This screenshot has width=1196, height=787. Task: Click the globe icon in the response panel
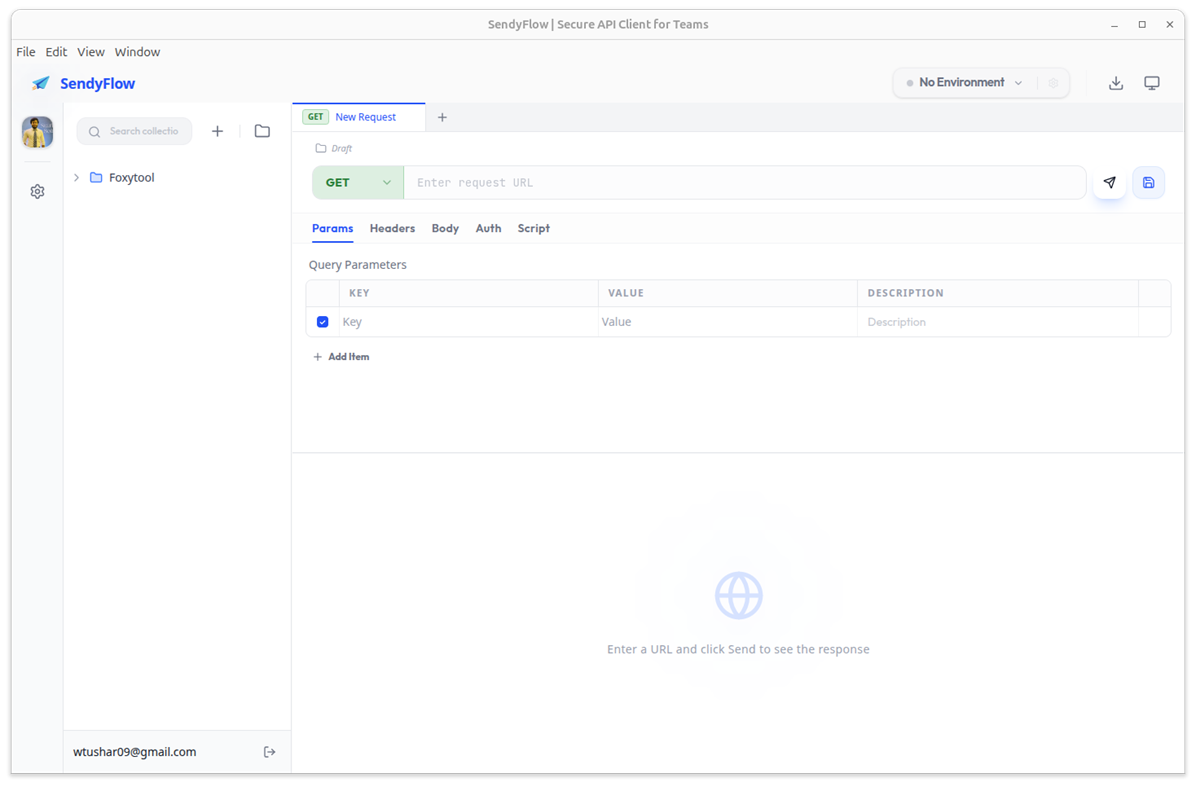738,595
